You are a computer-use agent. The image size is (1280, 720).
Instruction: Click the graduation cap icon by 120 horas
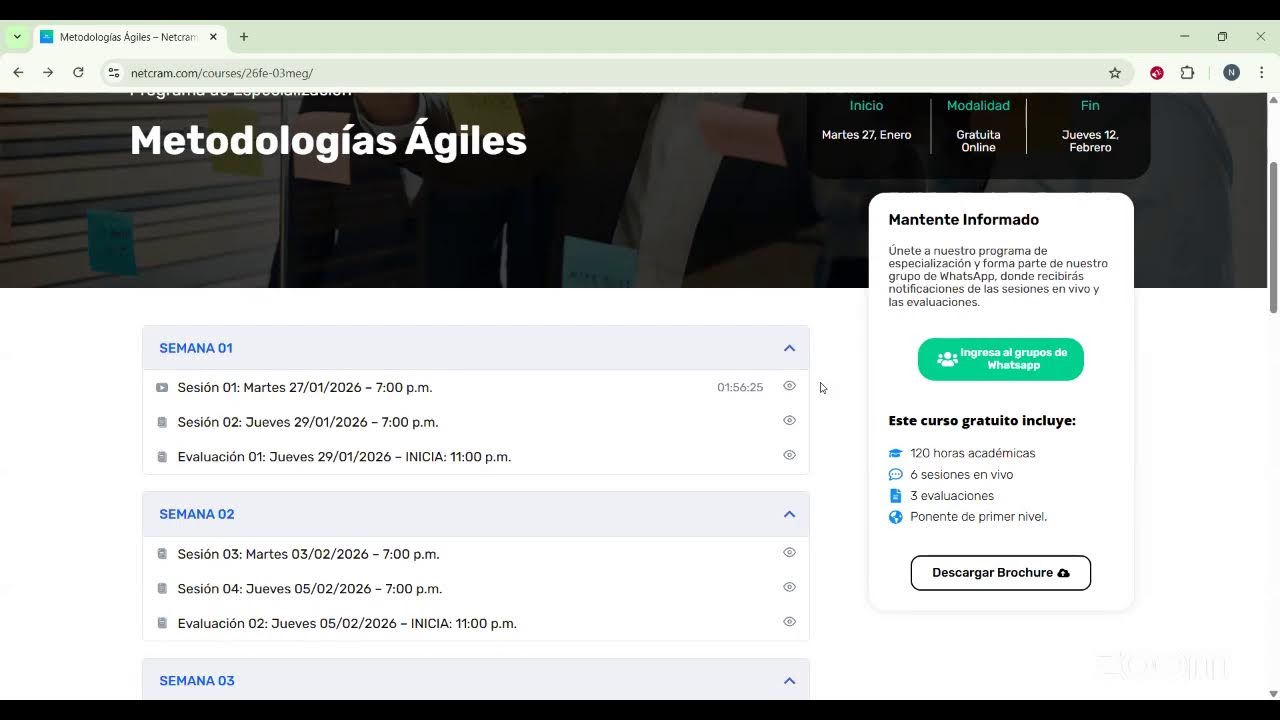point(896,453)
